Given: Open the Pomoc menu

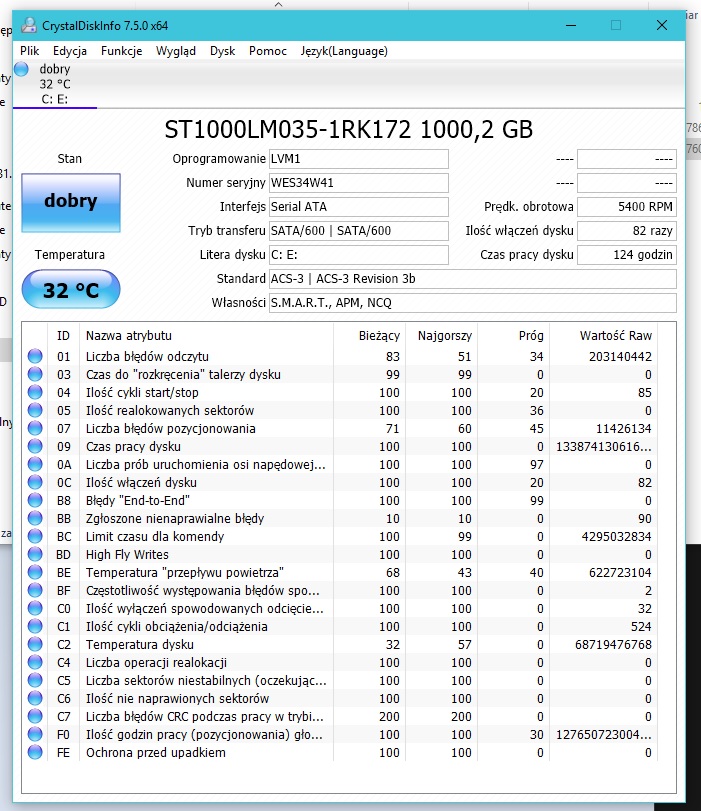Looking at the screenshot, I should [267, 51].
